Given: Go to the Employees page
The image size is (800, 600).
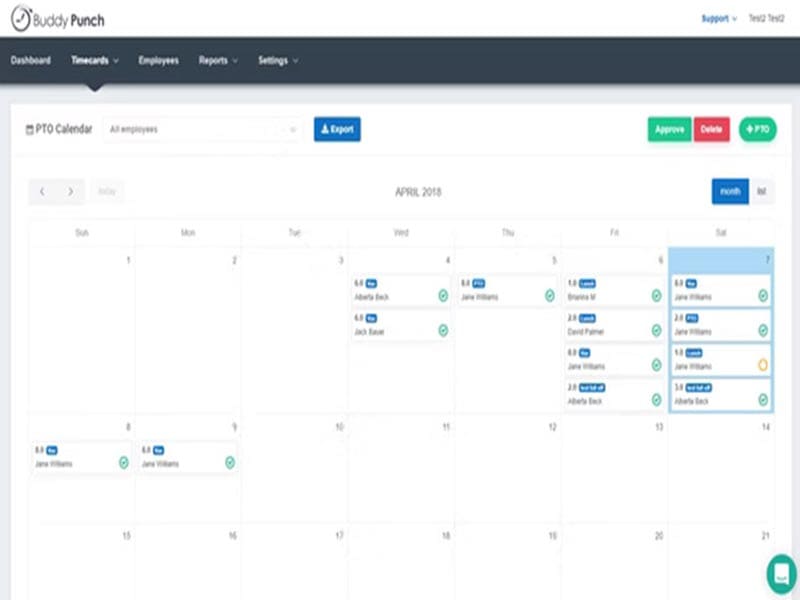Looking at the screenshot, I should tap(158, 60).
